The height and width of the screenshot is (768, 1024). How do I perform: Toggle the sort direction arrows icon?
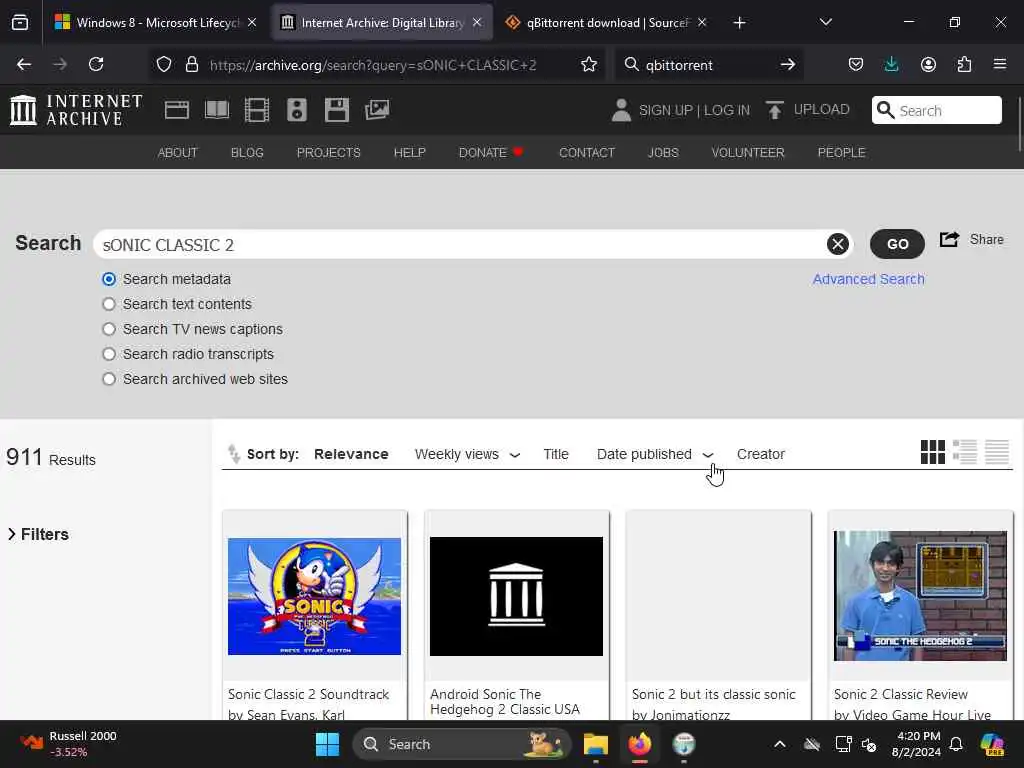(233, 454)
